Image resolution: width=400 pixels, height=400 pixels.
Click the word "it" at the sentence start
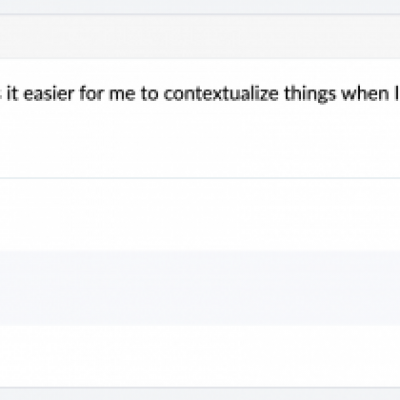point(12,94)
